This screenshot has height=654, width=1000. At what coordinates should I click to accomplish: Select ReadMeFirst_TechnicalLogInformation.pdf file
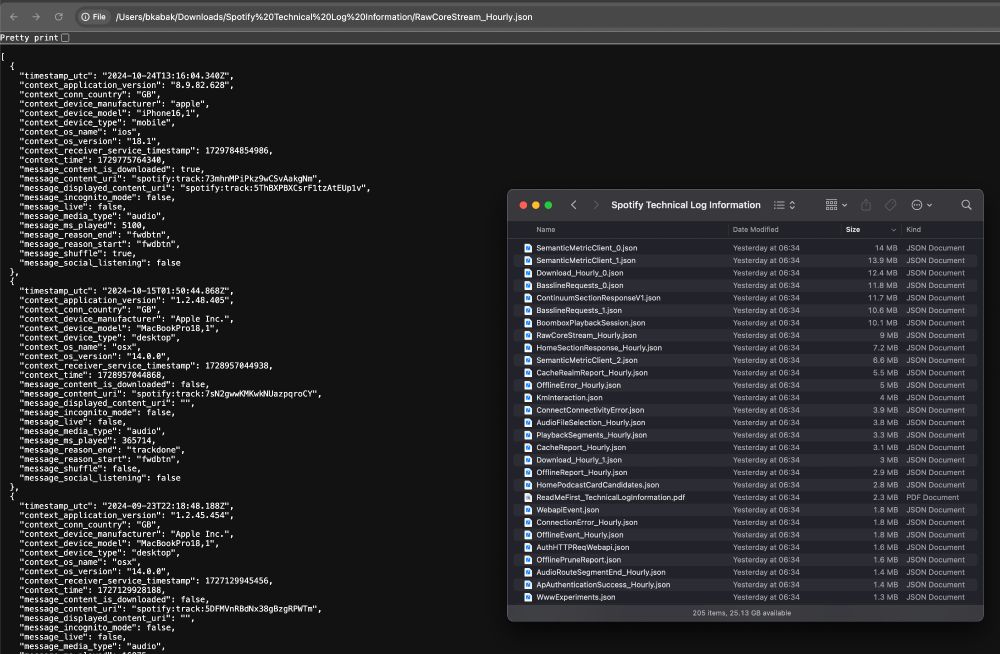pos(610,497)
